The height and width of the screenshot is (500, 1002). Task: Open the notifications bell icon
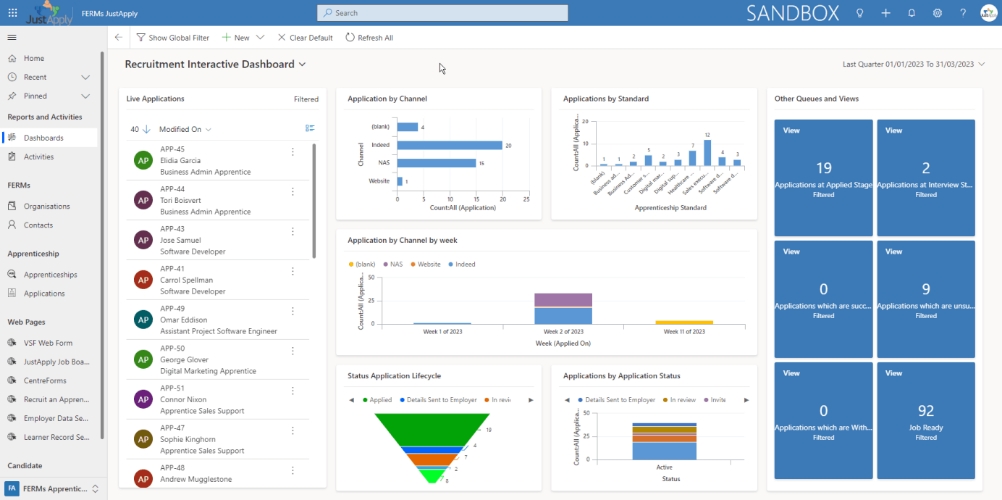click(911, 13)
